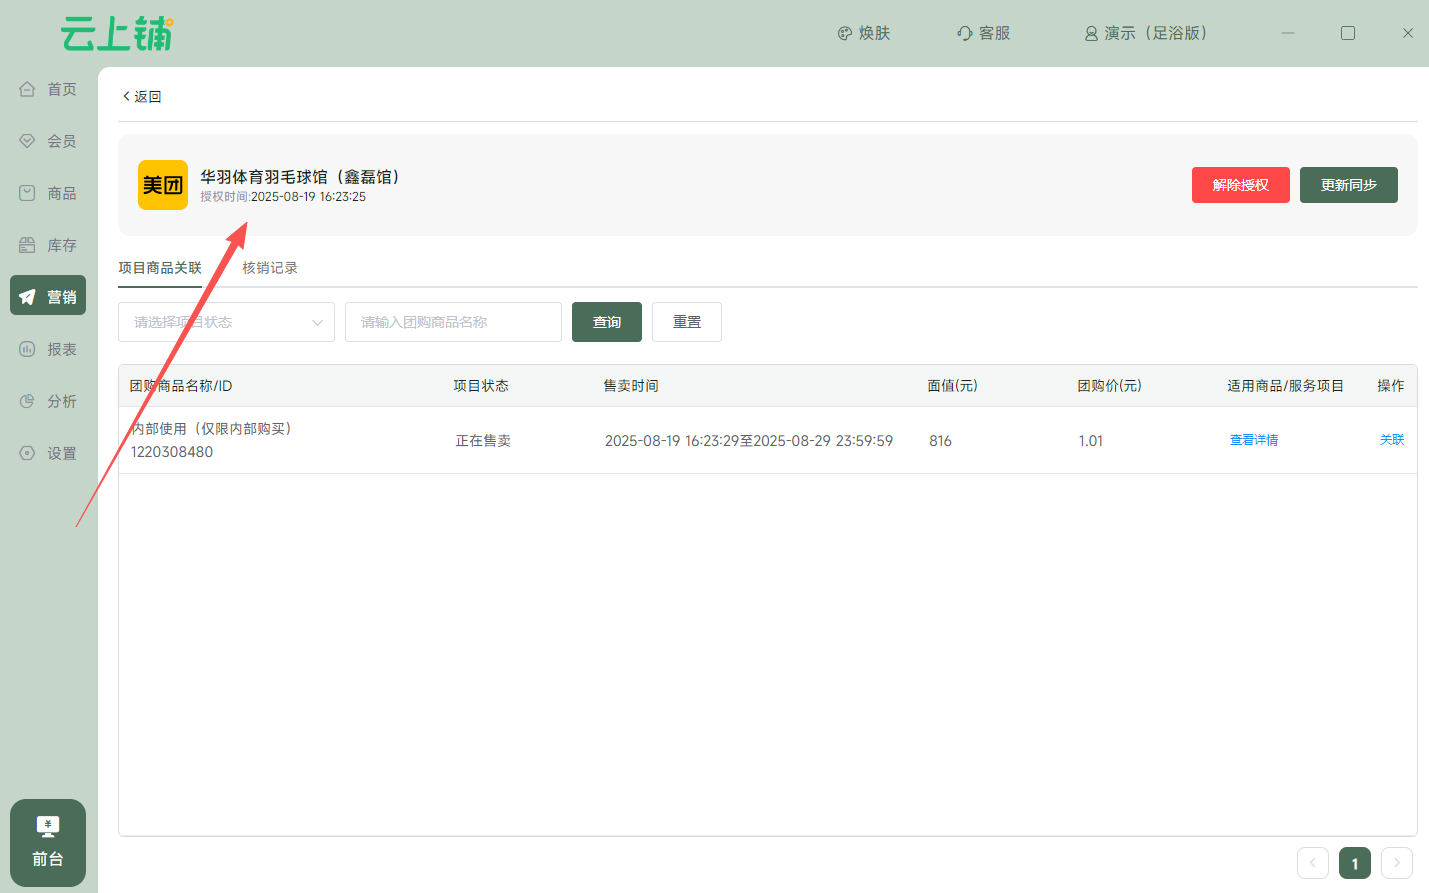Image resolution: width=1429 pixels, height=893 pixels.
Task: Click the red 解除授权 button
Action: tap(1240, 185)
